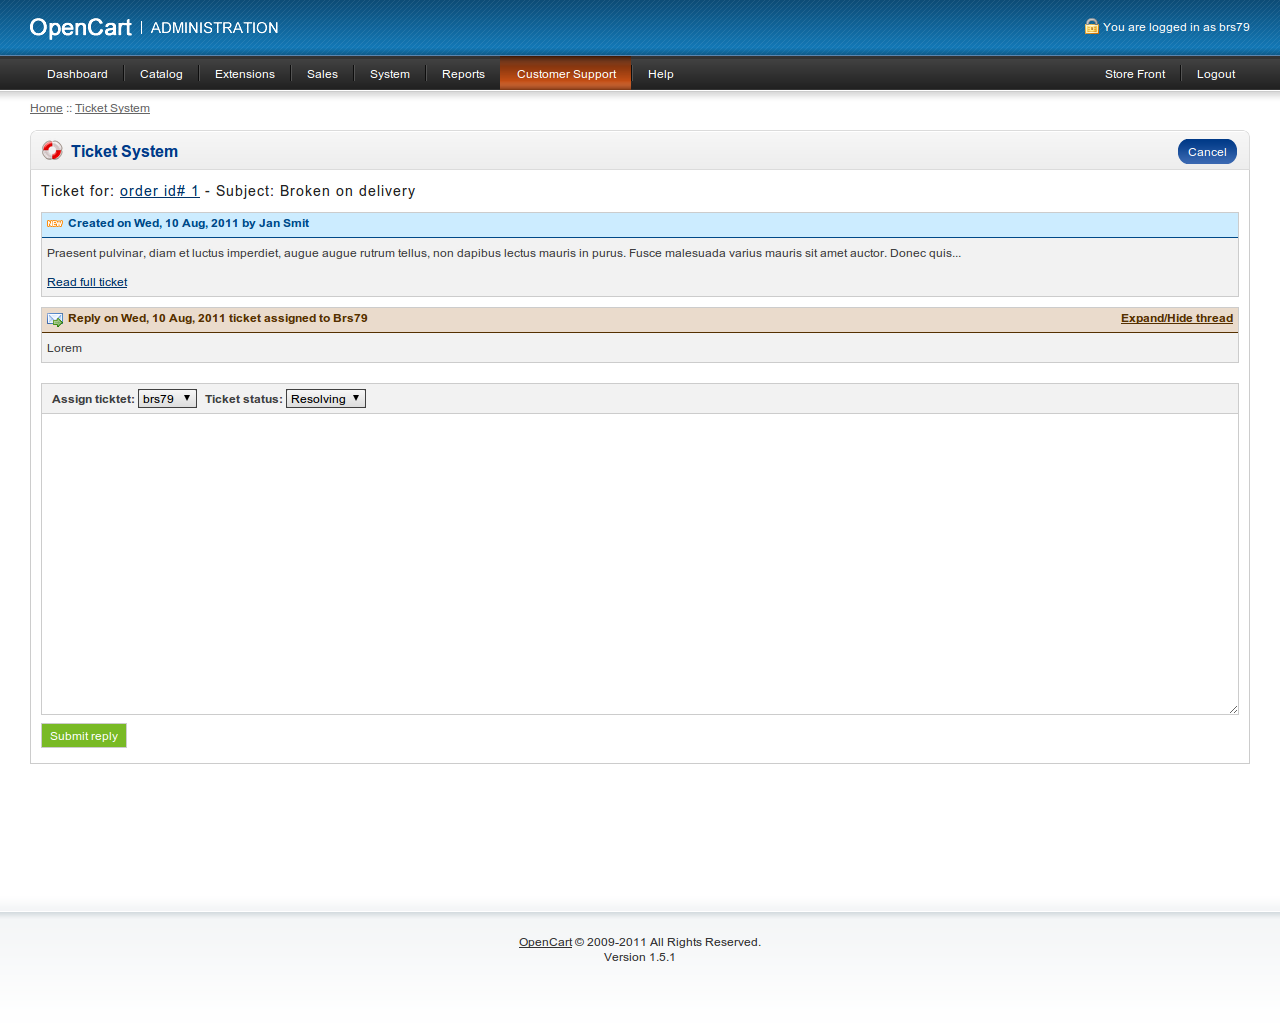
Task: Click Logout in the navigation bar
Action: tap(1216, 74)
